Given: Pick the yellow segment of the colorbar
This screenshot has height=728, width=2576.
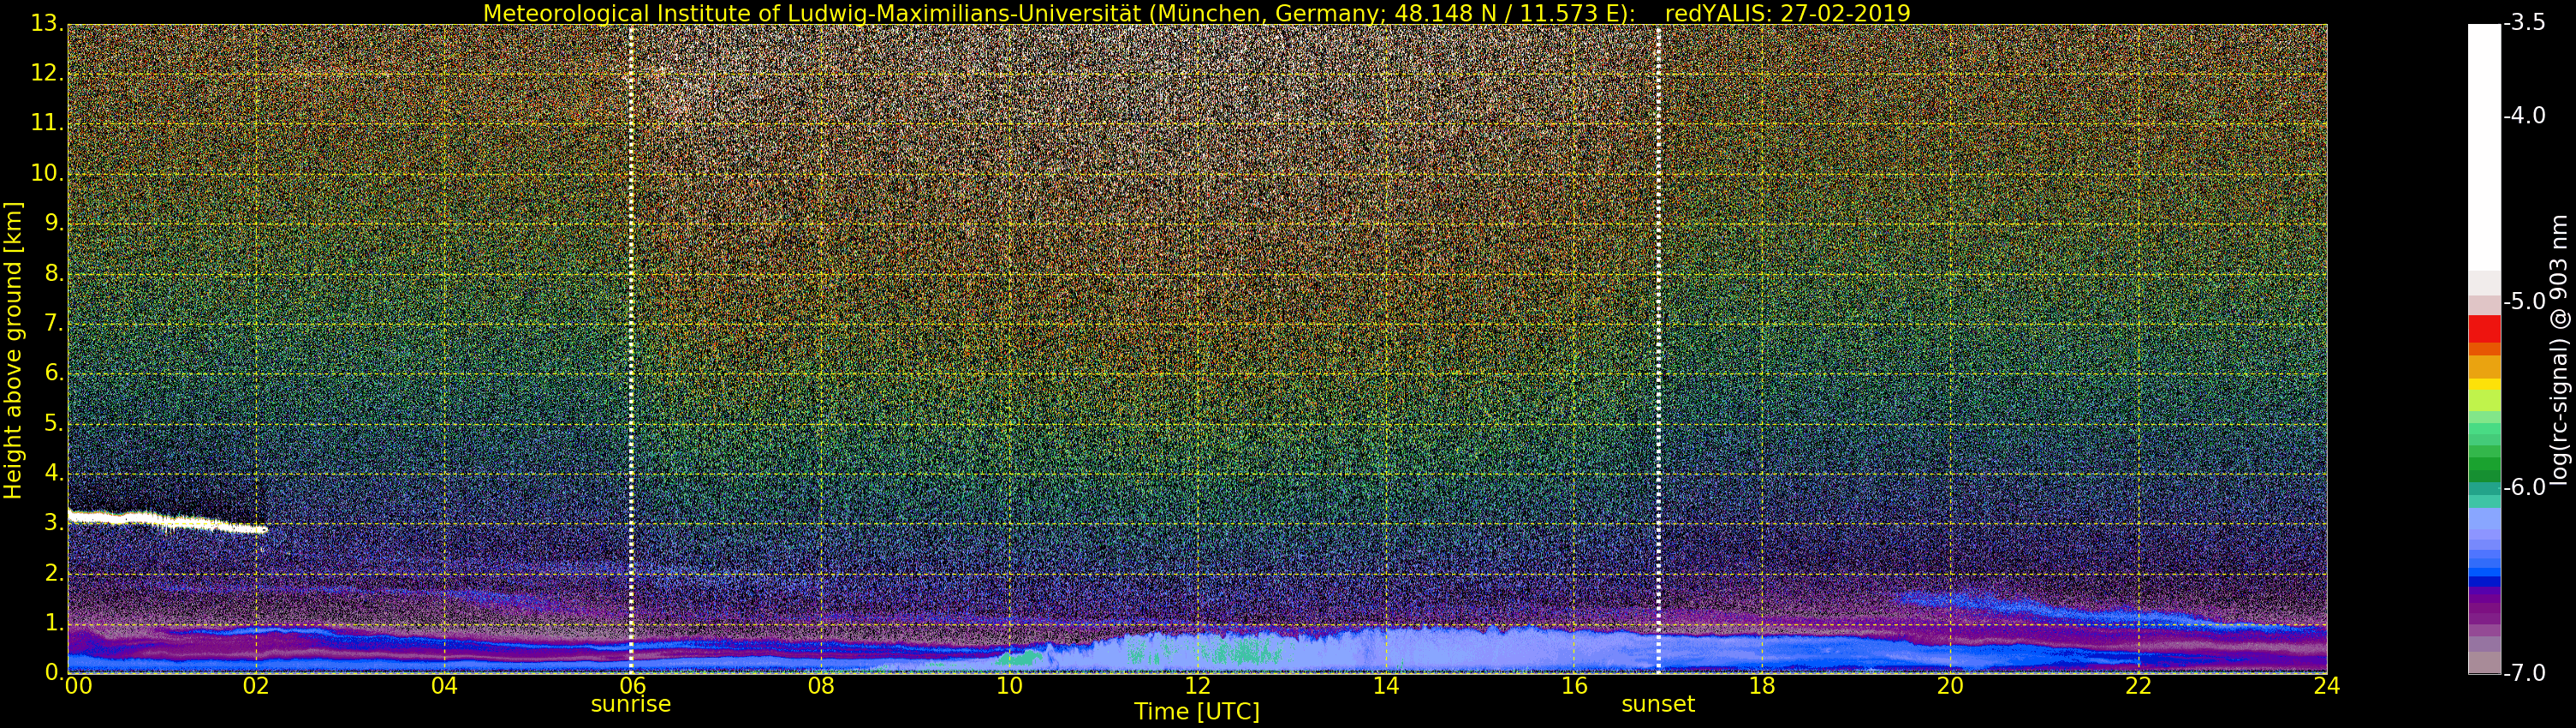Looking at the screenshot, I should coord(2484,385).
